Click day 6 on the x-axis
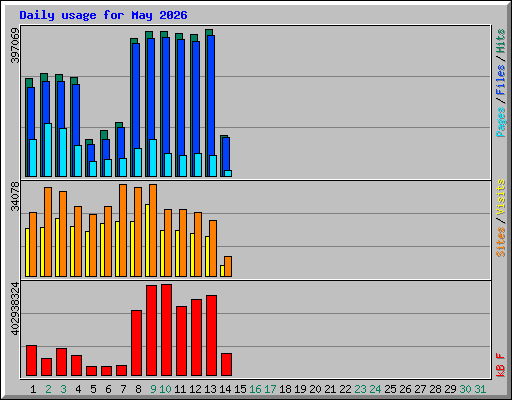Viewport: 512px width, 400px height. coord(108,389)
